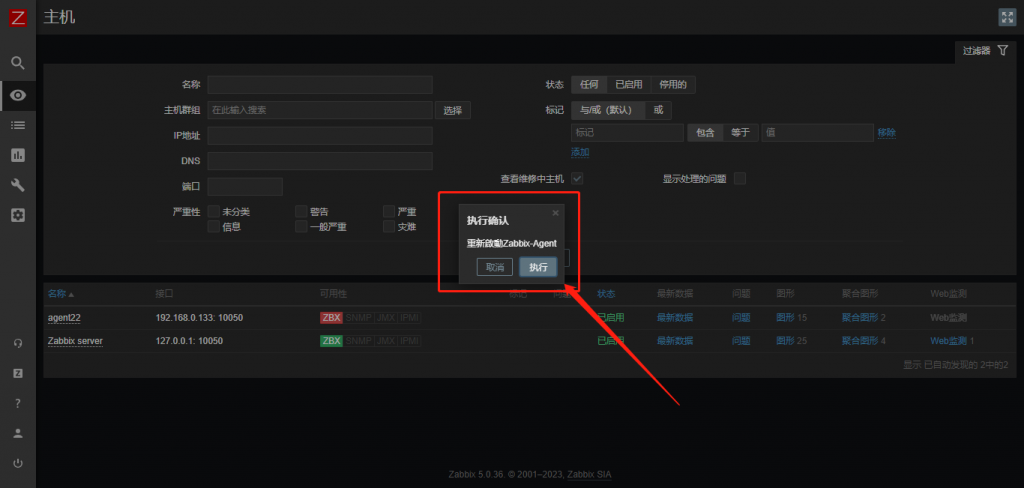The width and height of the screenshot is (1024, 488).
Task: Close the execution confirmation dialog
Action: coord(555,213)
